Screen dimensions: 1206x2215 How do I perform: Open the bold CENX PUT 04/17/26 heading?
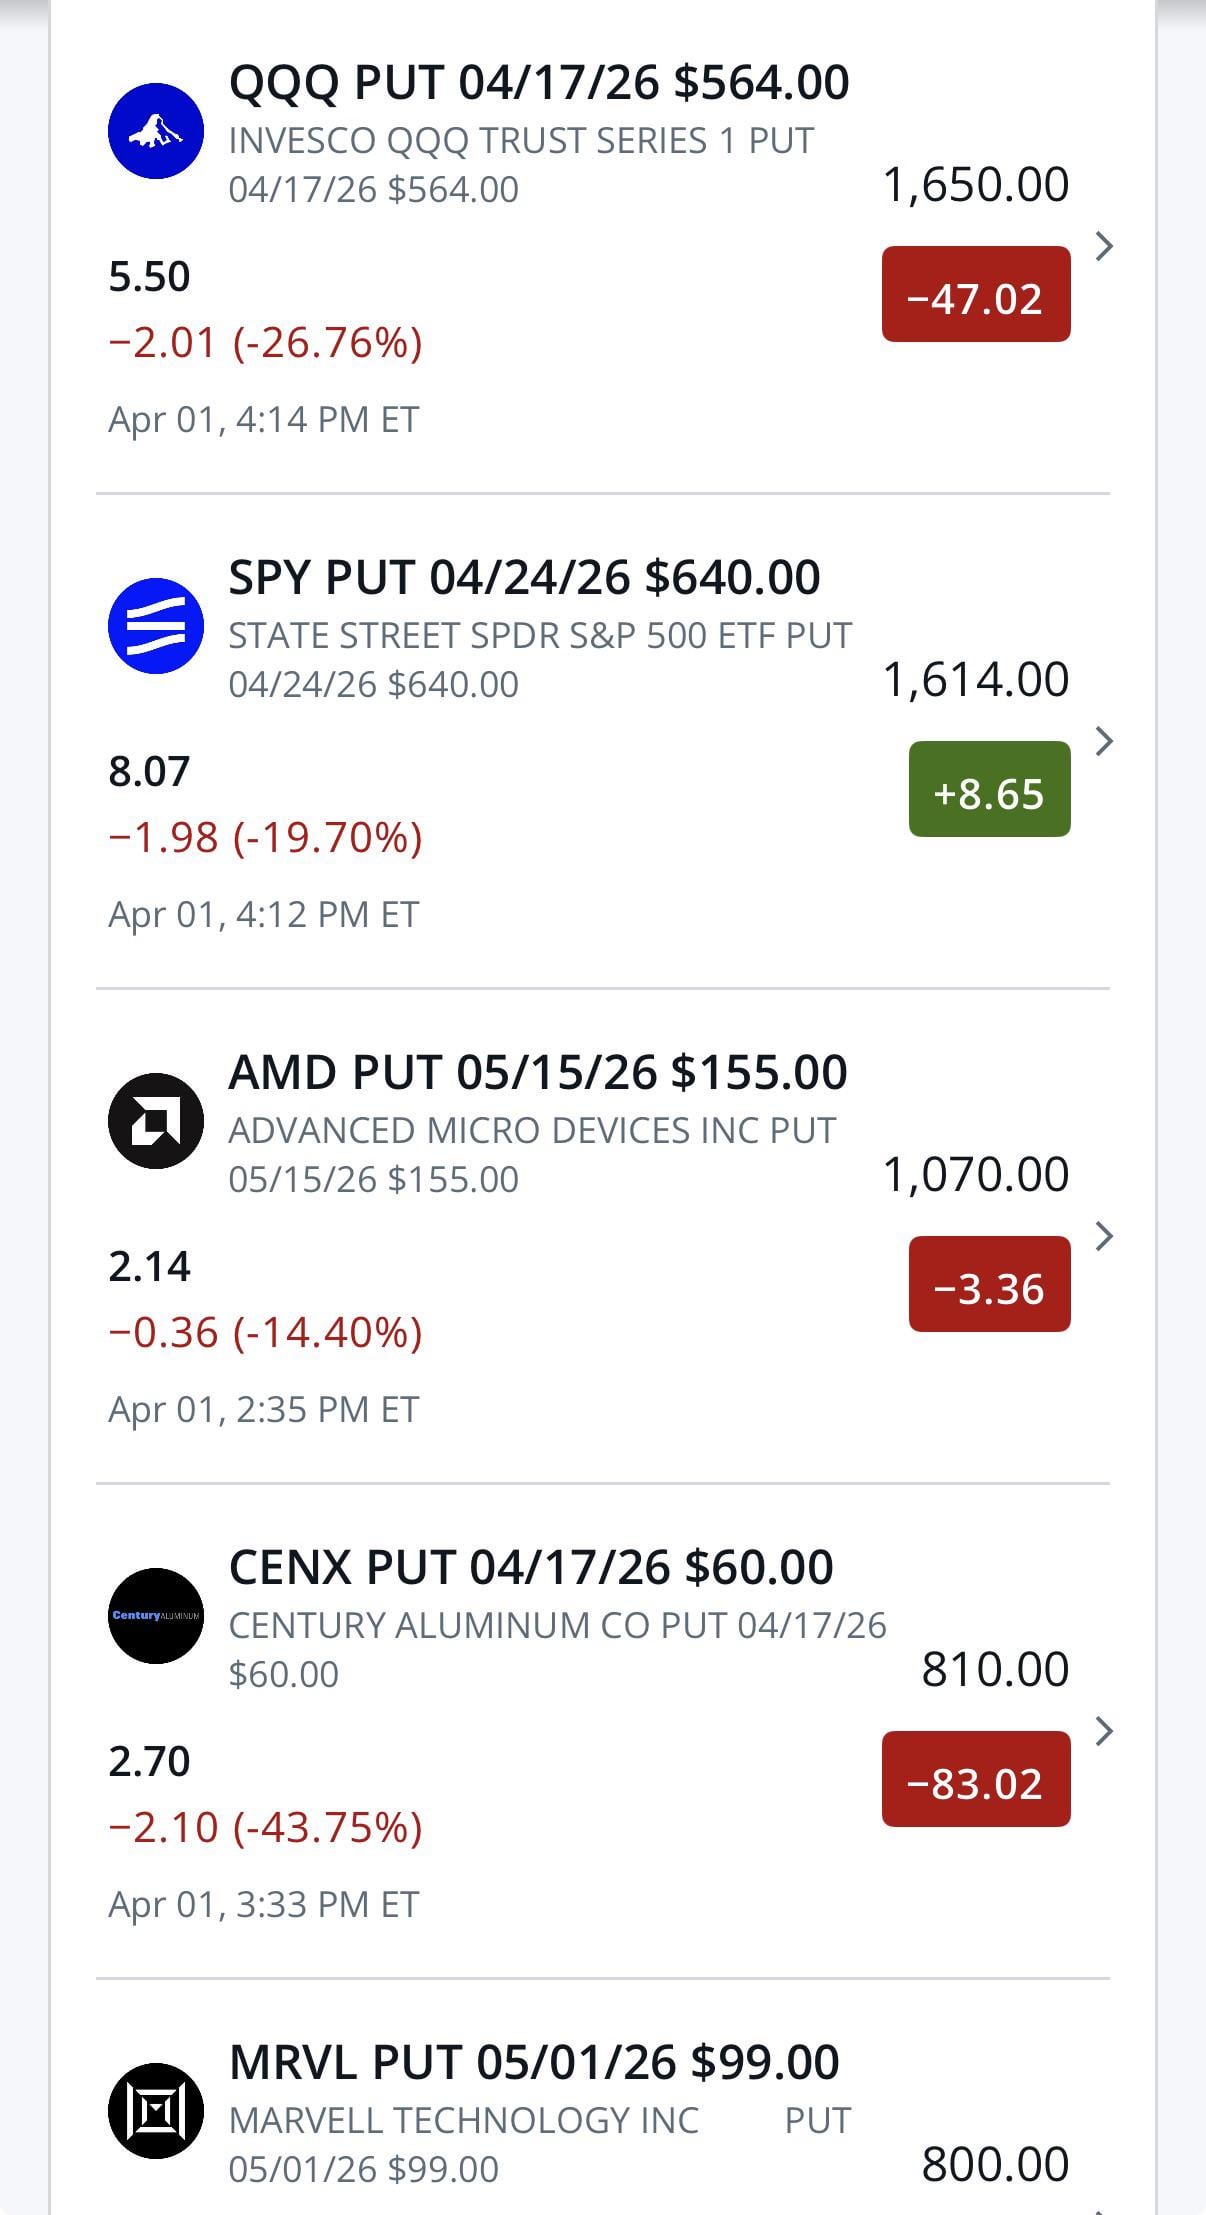531,1567
